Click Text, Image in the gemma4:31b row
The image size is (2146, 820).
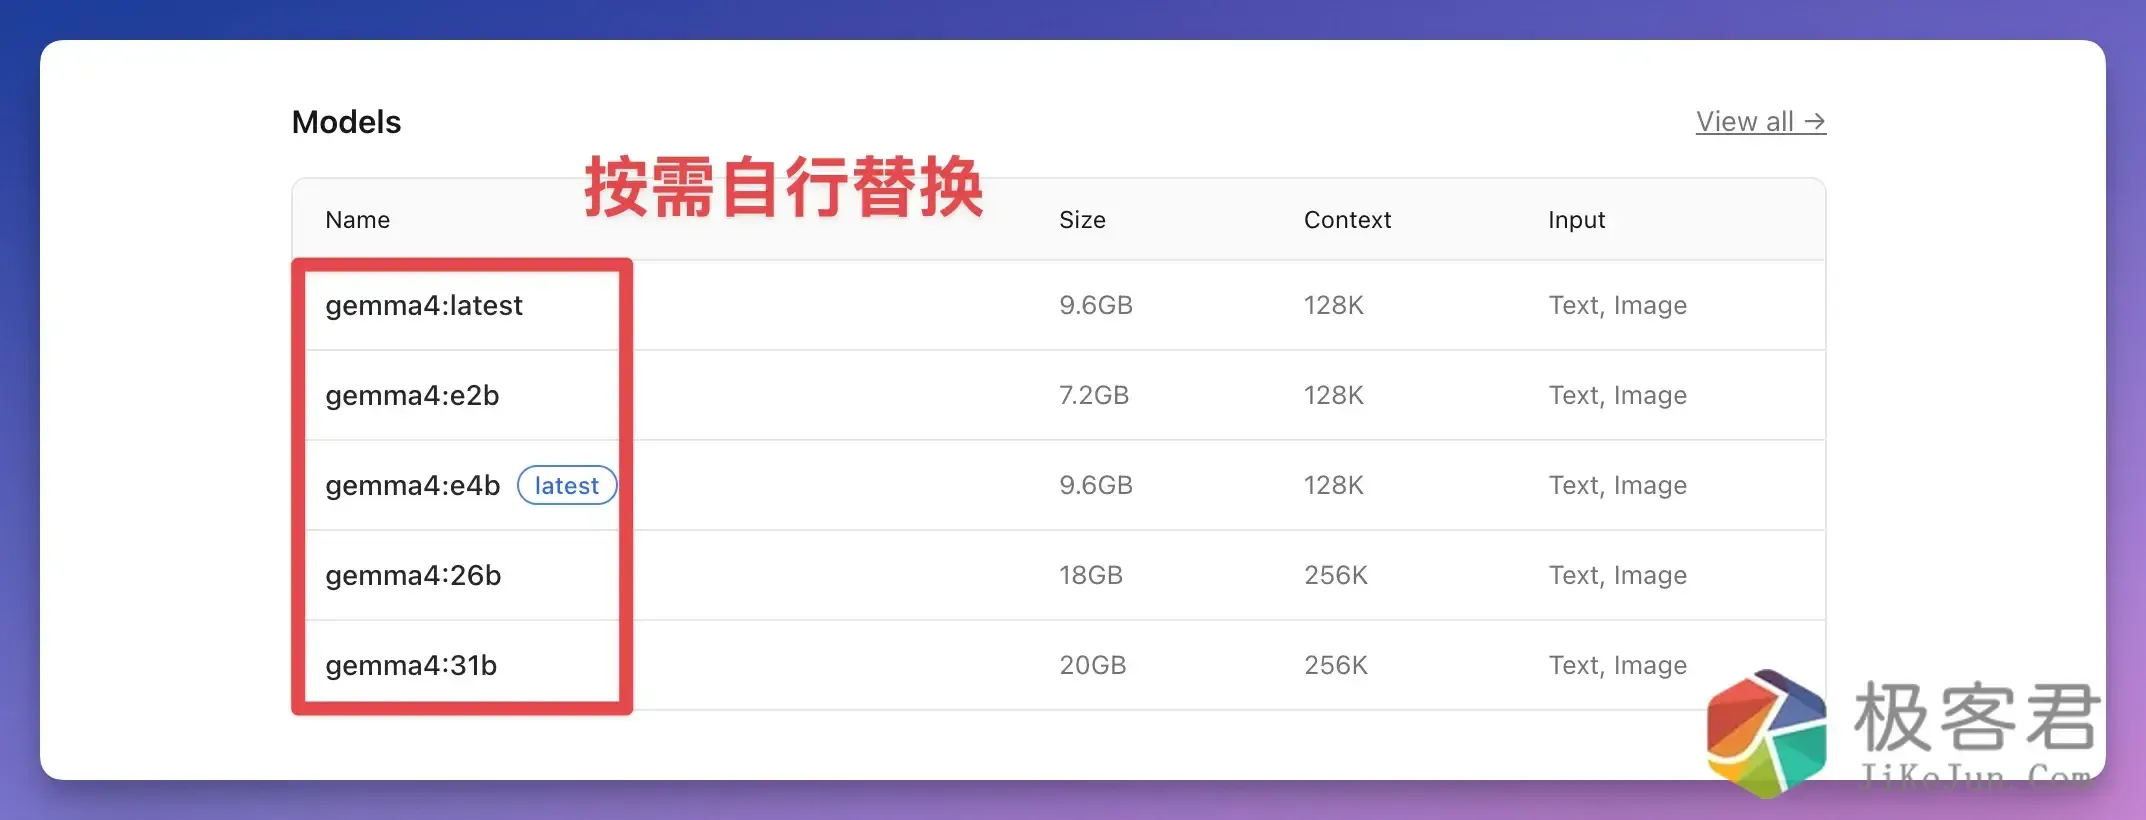(1618, 666)
